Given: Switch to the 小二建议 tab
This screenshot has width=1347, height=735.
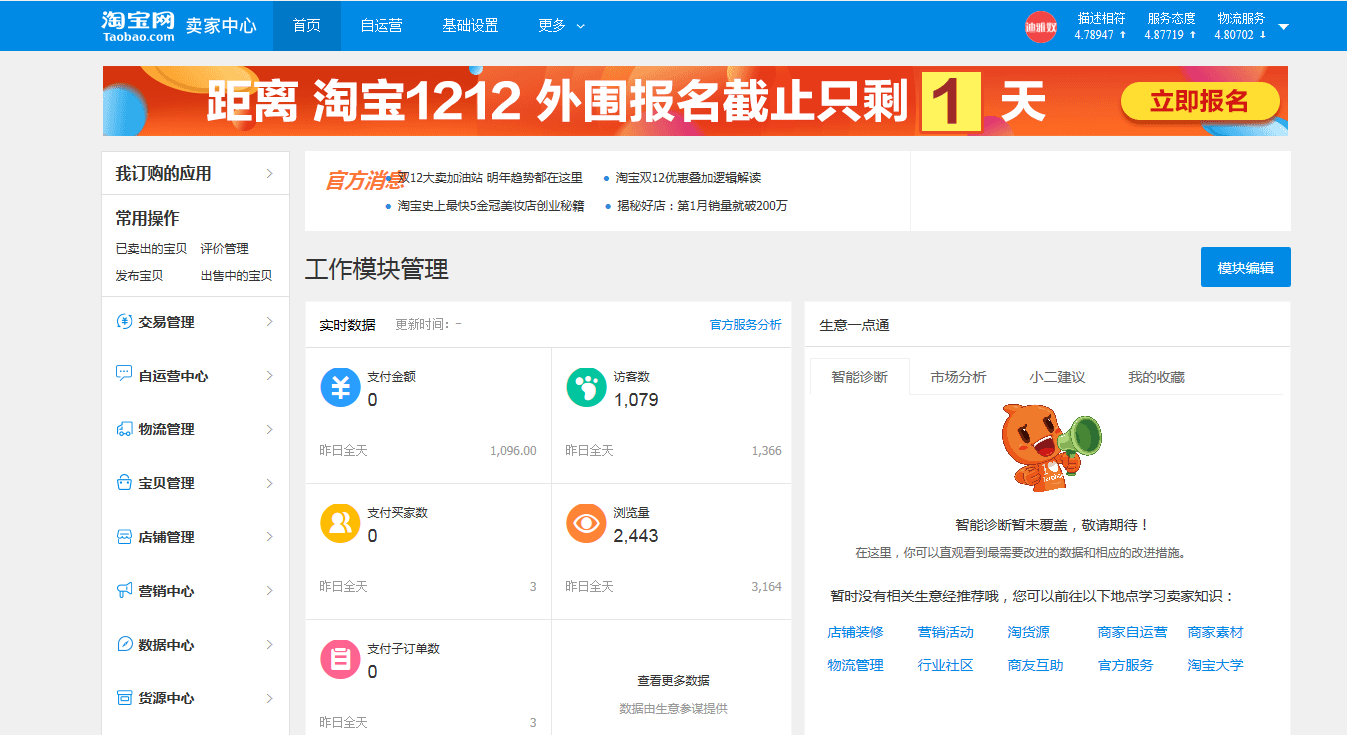Looking at the screenshot, I should (x=1057, y=377).
